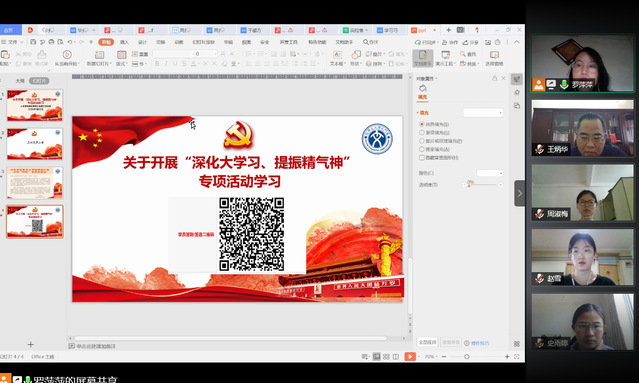Click the slide Layout icon
Screen dimensions: 639x383
121,55
